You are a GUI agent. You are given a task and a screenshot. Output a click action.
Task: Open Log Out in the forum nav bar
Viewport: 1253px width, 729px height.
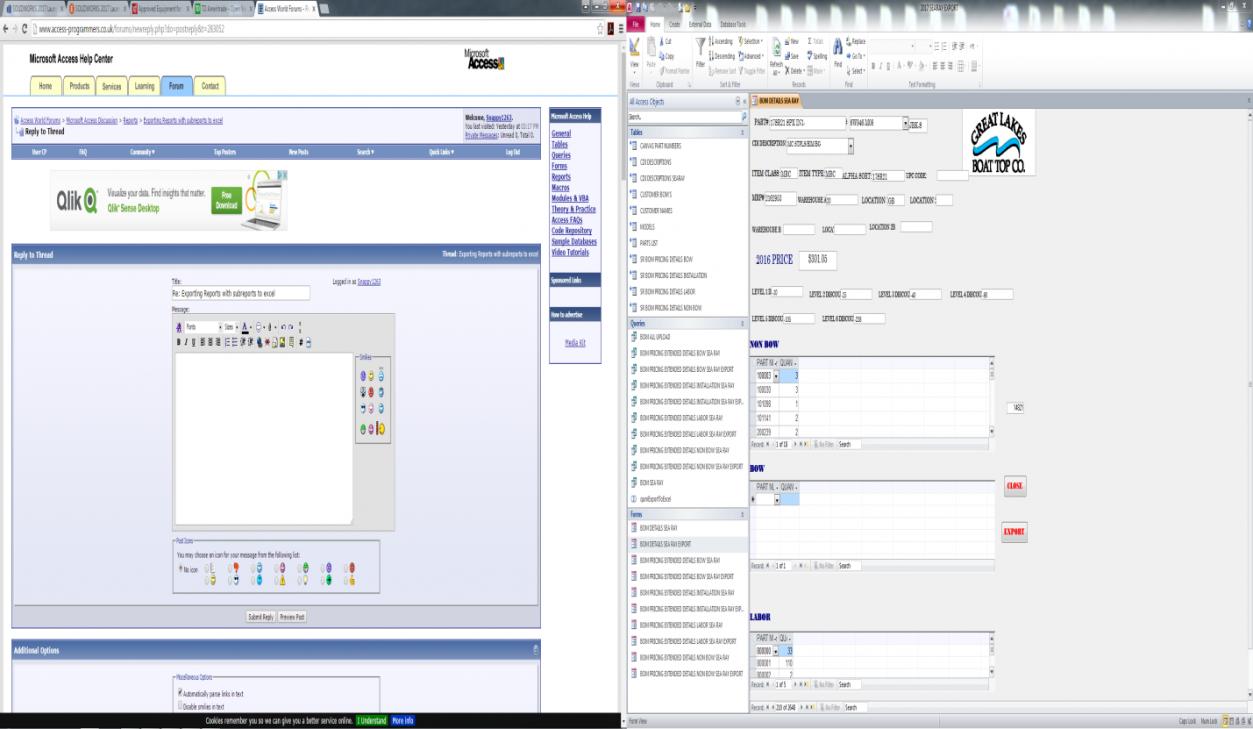pos(513,151)
